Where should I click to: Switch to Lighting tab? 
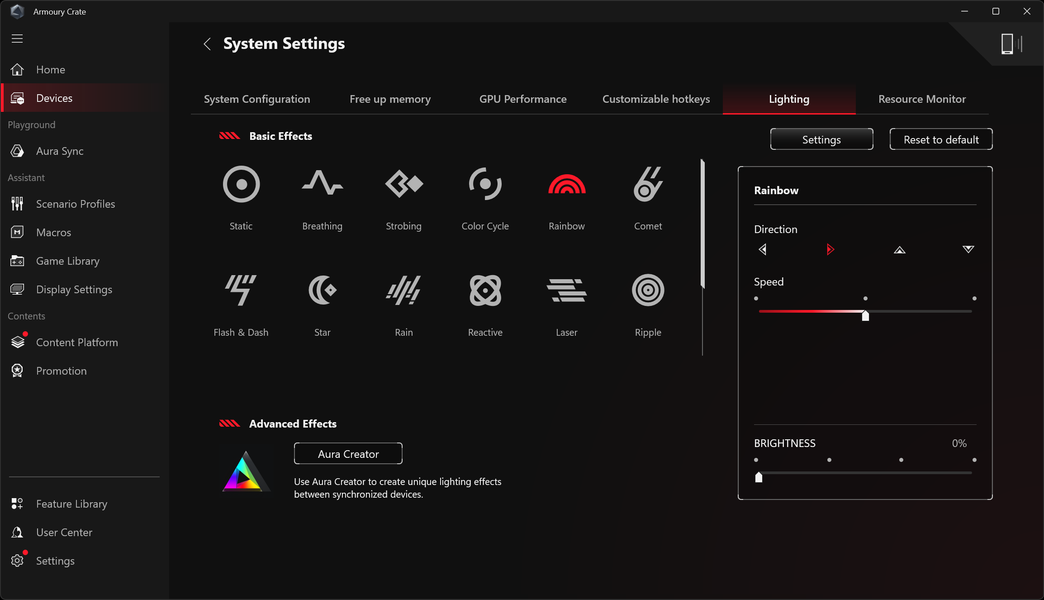click(789, 99)
